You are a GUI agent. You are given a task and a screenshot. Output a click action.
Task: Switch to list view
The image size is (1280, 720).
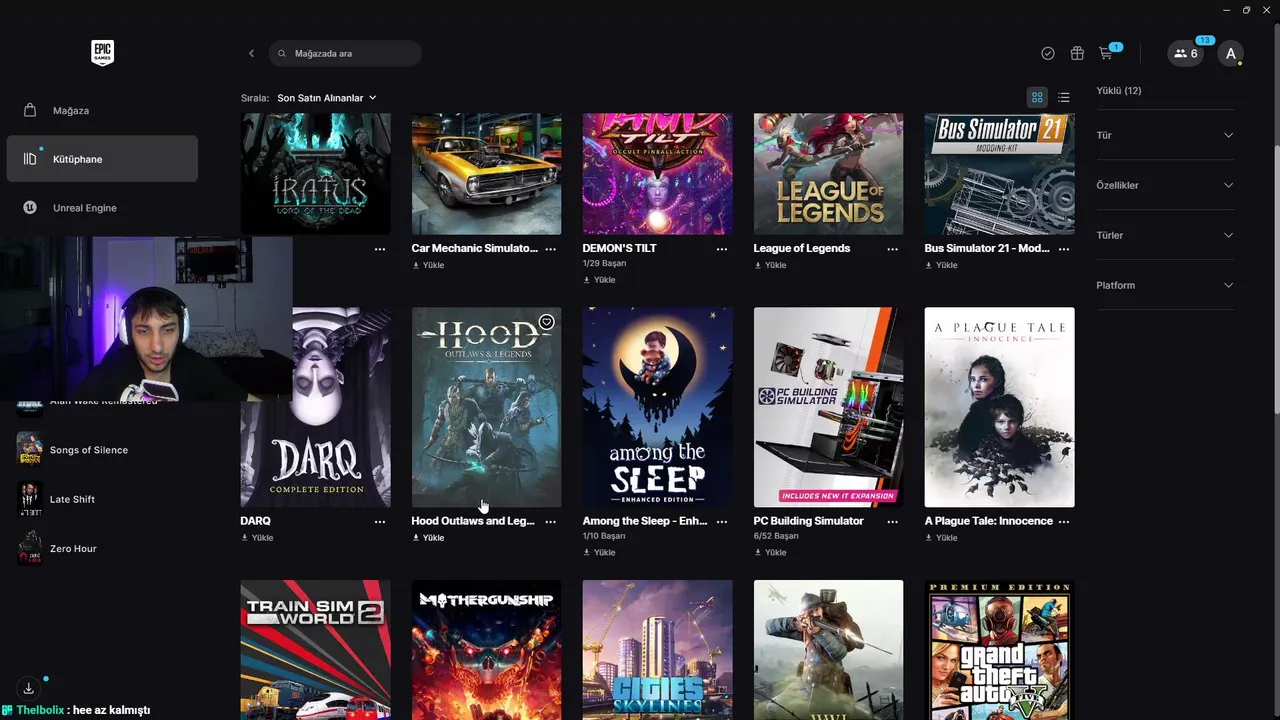pos(1064,97)
